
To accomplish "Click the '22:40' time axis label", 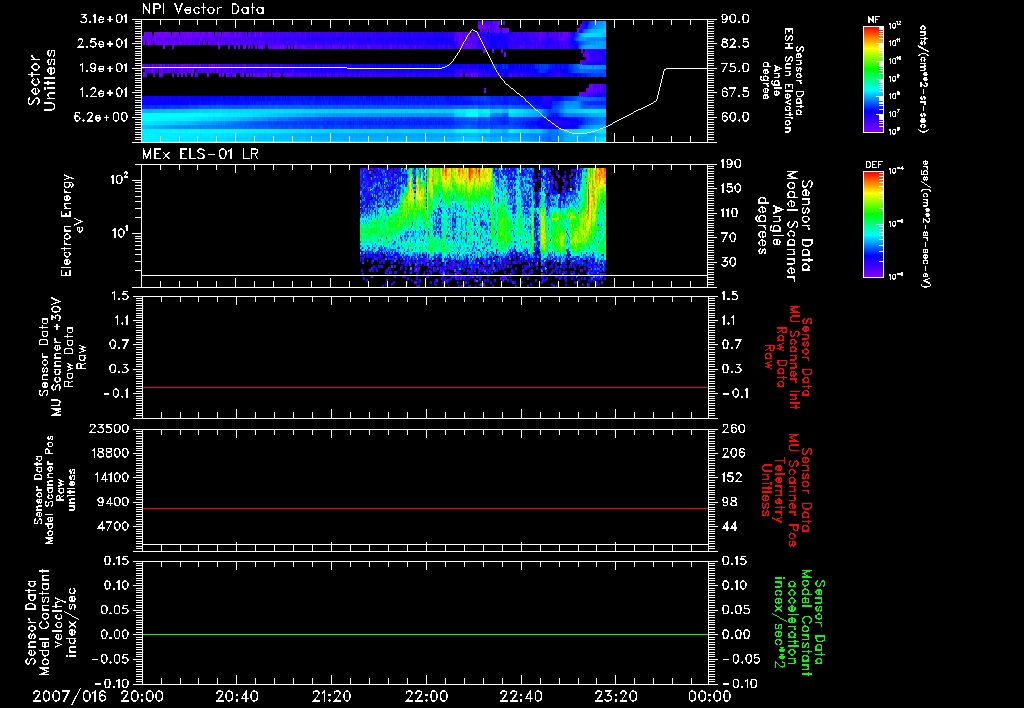I will pos(520,696).
